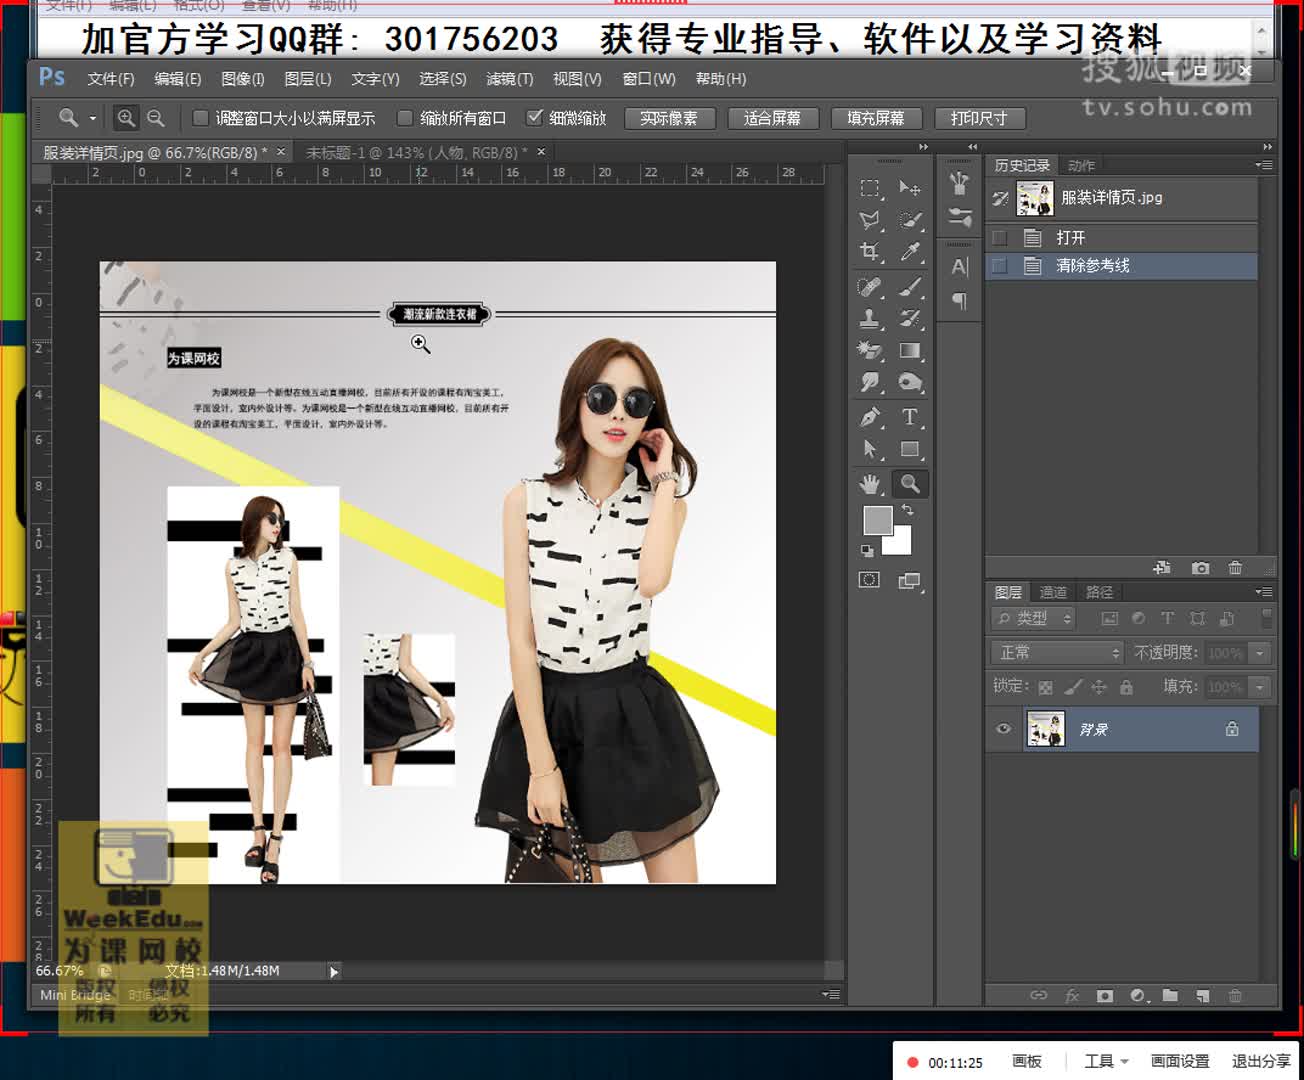Delete current history state
This screenshot has width=1304, height=1080.
(1235, 568)
